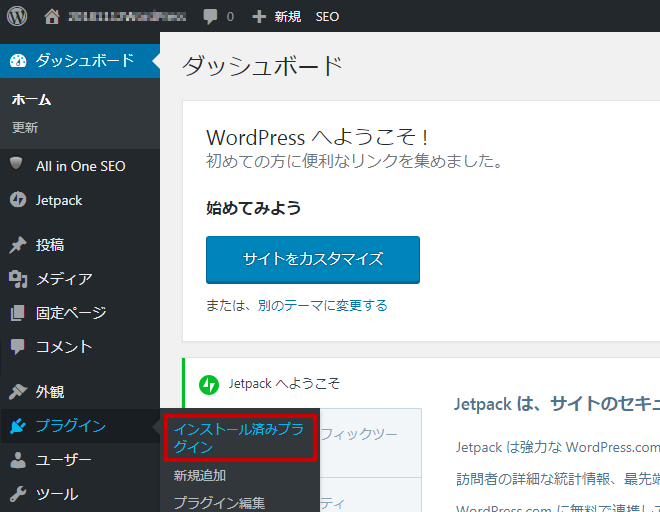Viewport: 660px width, 512px height.
Task: Open the comments bubble icon in admin bar
Action: pos(210,17)
